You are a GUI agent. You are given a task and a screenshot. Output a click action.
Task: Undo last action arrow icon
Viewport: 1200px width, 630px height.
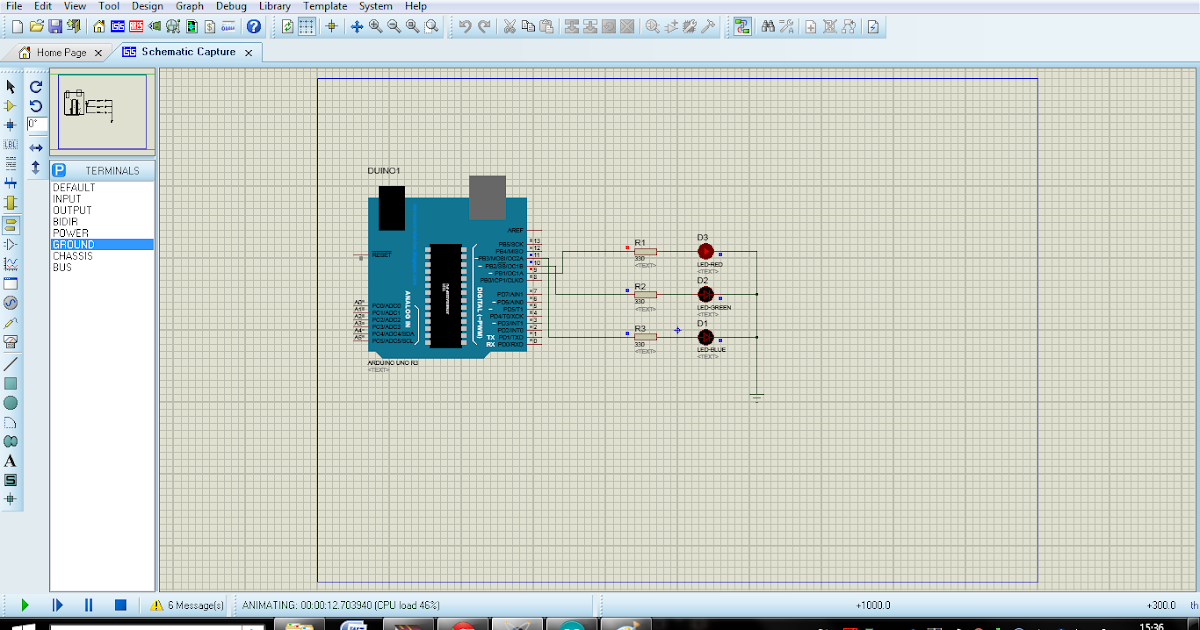(465, 27)
